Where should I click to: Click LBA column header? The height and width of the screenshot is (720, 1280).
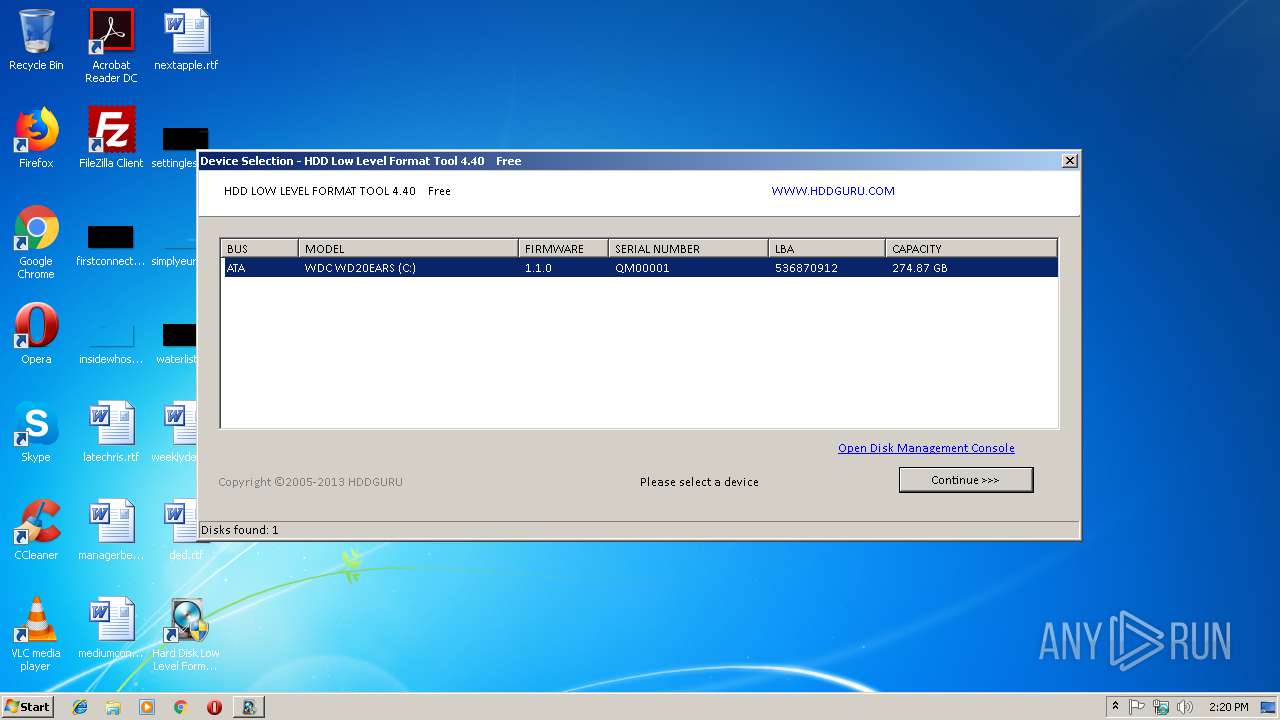coord(827,249)
